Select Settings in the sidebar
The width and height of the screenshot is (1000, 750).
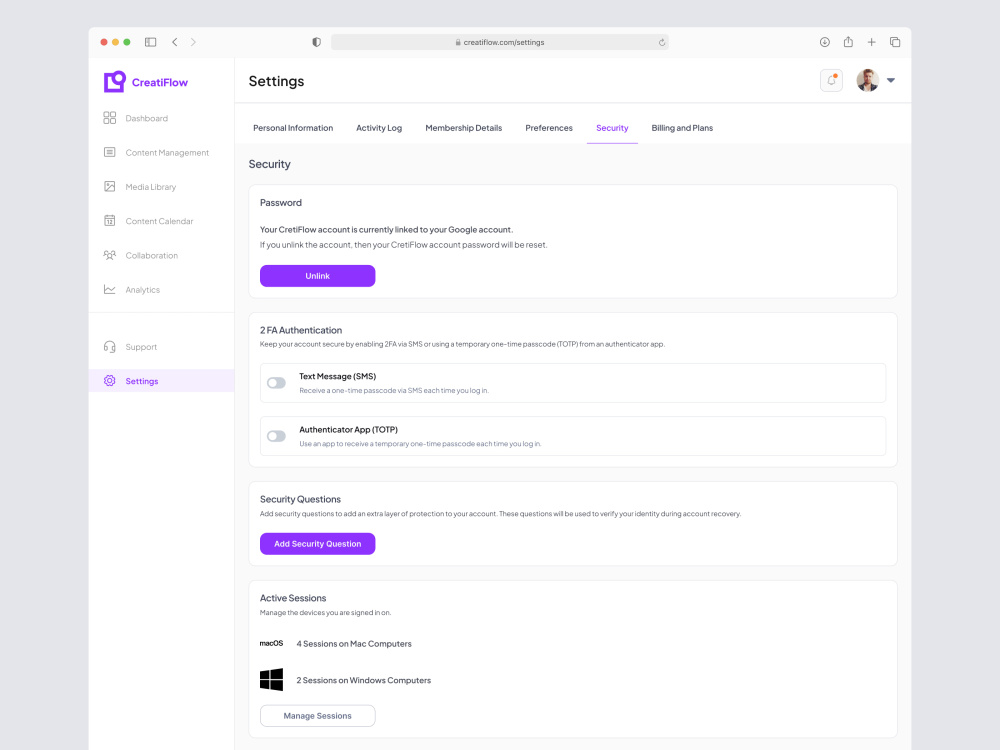(x=161, y=381)
